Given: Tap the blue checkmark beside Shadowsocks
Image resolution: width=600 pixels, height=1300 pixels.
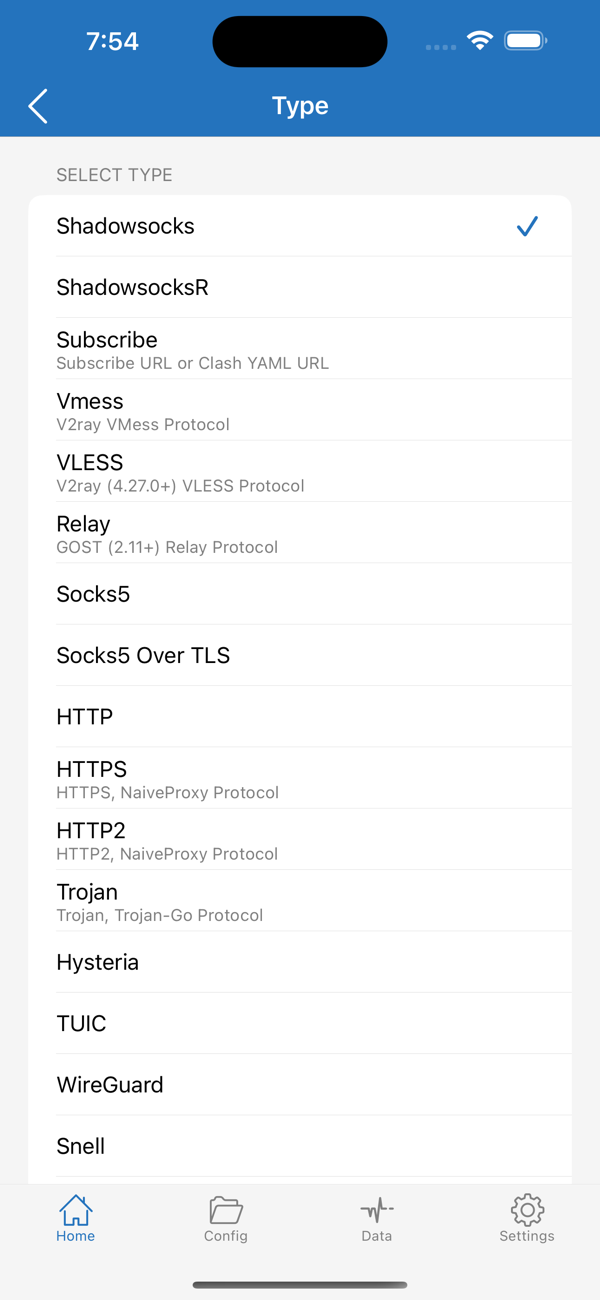Looking at the screenshot, I should tap(527, 227).
